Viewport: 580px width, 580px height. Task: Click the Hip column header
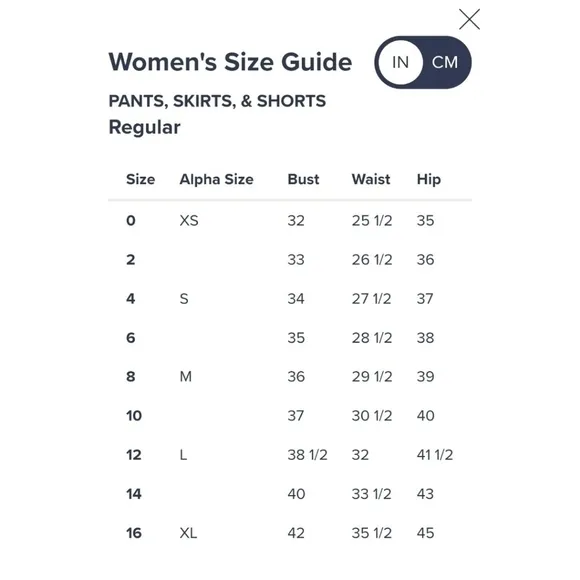pos(429,180)
